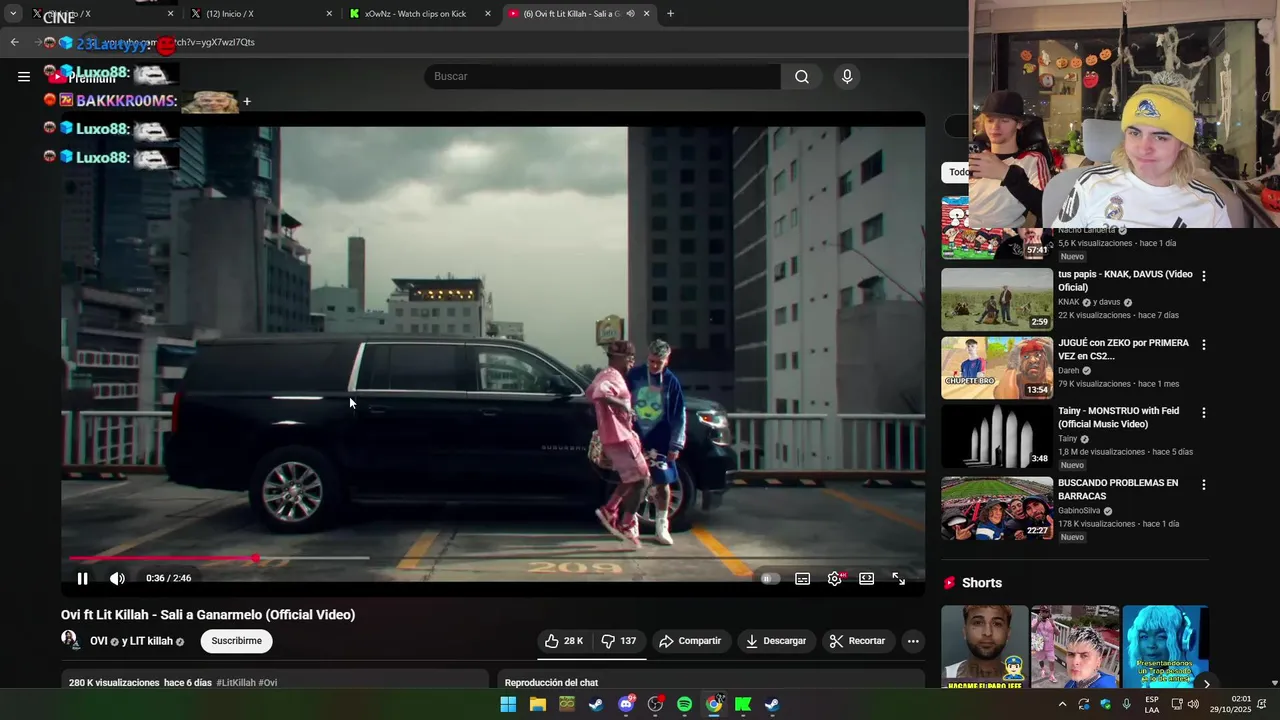Open the JUGUÉ con ZEKO CS2 video thumbnail
The height and width of the screenshot is (720, 1280).
pyautogui.click(x=997, y=368)
